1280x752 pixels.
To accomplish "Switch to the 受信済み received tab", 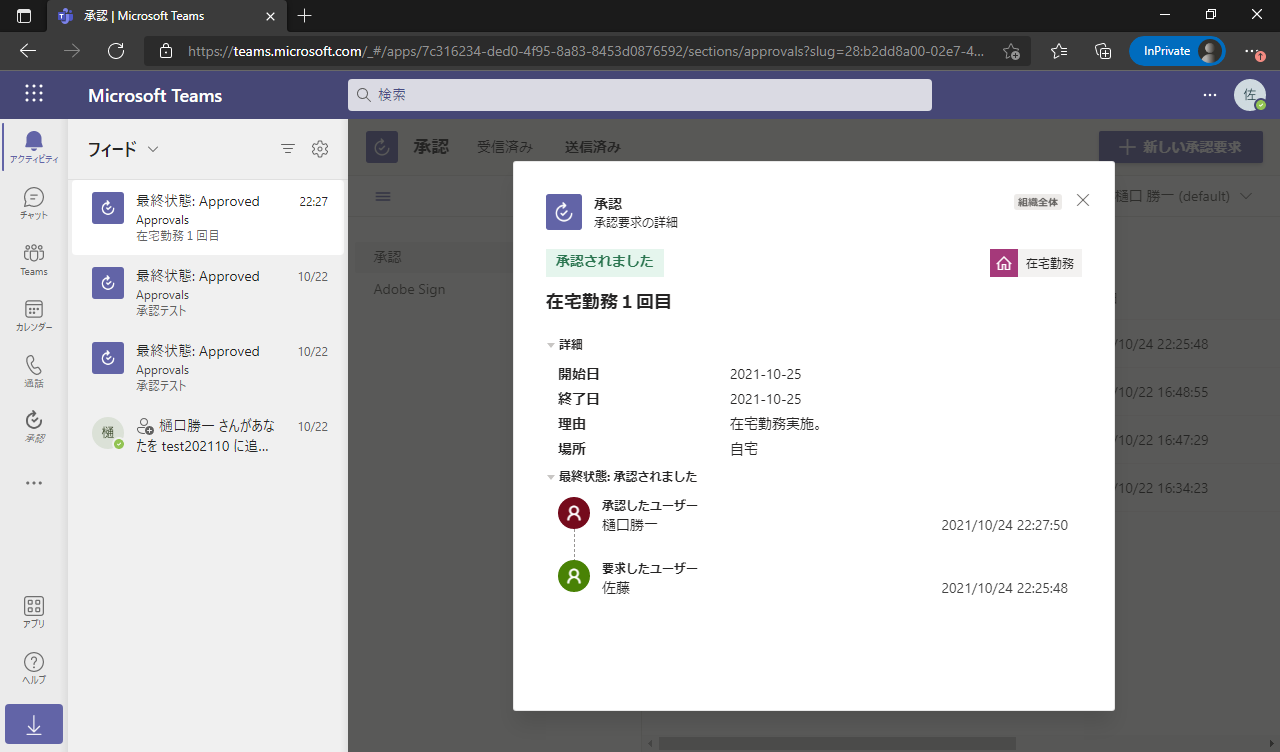I will pyautogui.click(x=504, y=147).
